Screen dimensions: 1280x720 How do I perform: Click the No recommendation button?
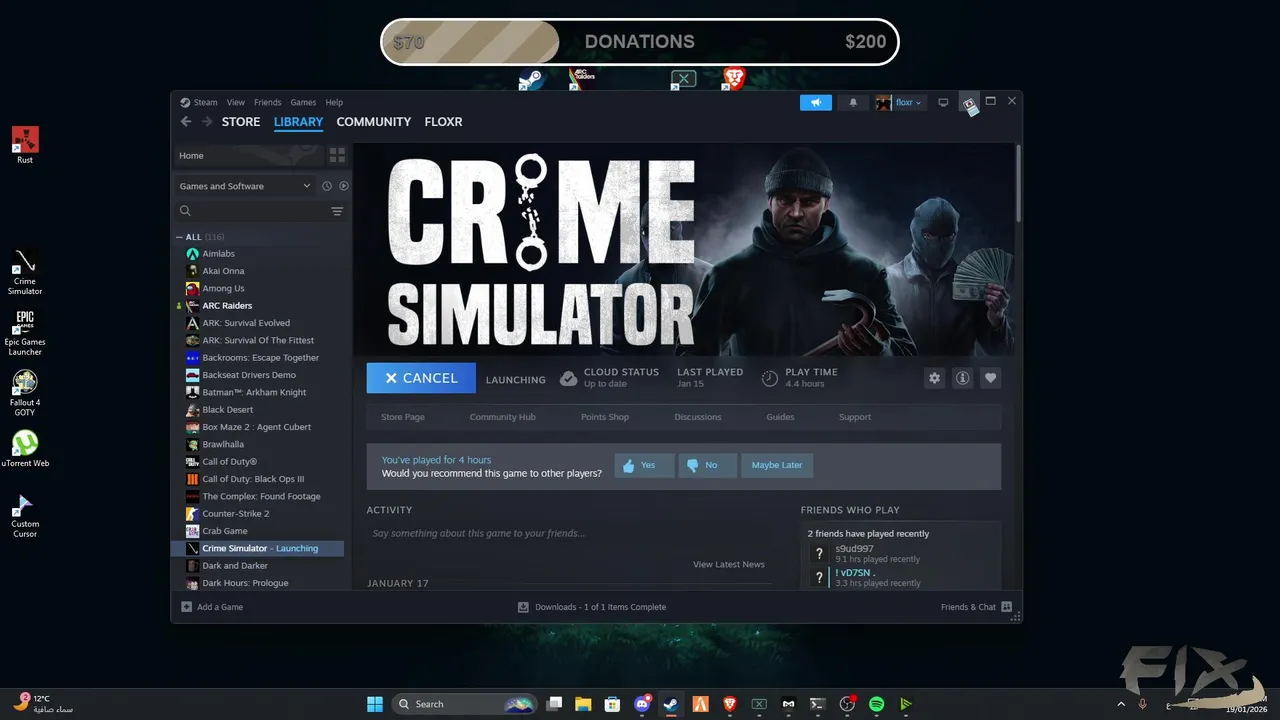pyautogui.click(x=708, y=465)
